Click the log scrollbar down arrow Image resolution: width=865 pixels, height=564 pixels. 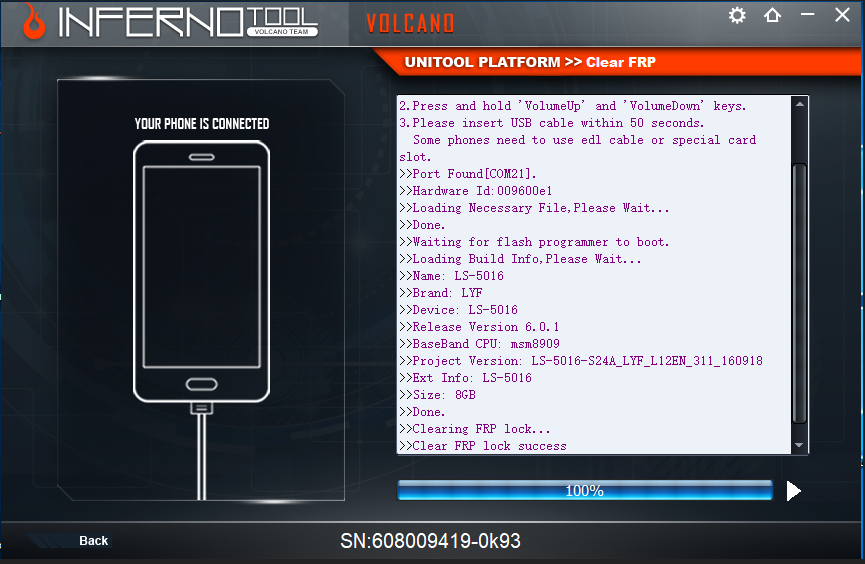[x=799, y=445]
